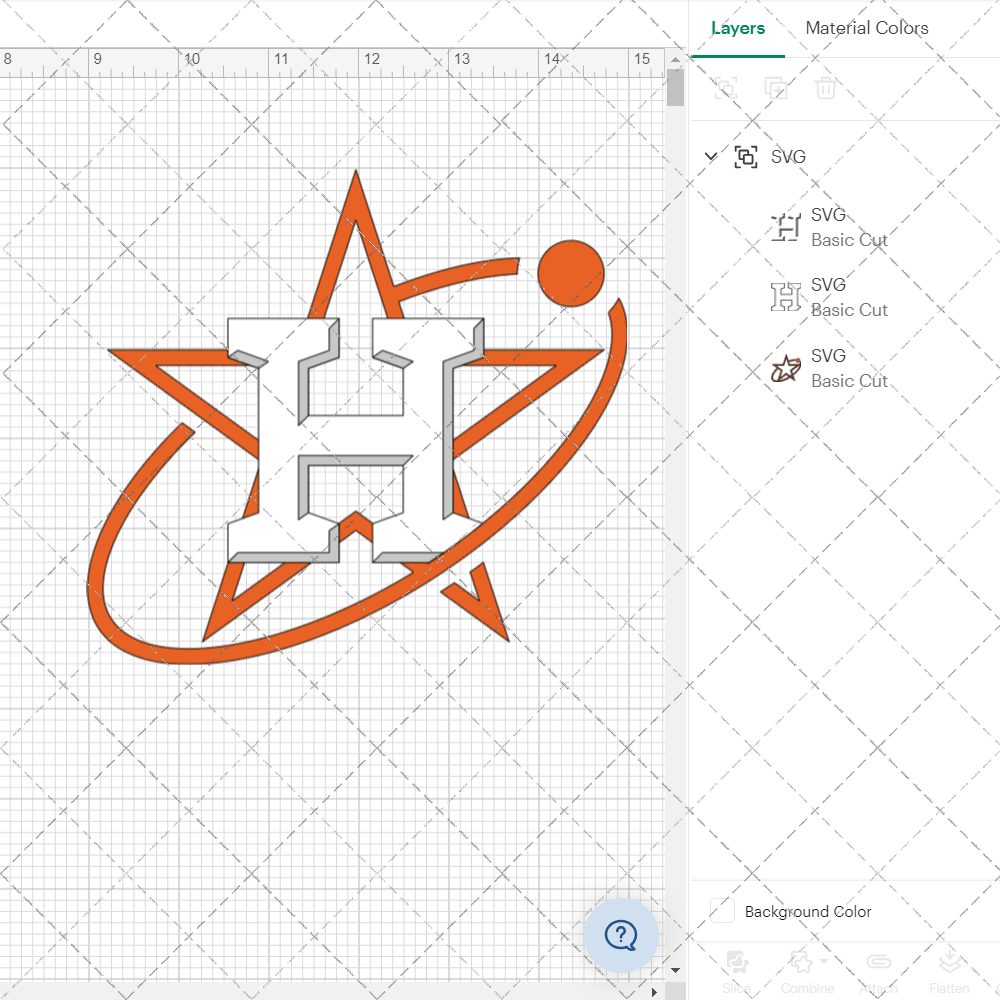Image resolution: width=1000 pixels, height=1000 pixels.
Task: Click the Background Color label
Action: pyautogui.click(x=807, y=911)
